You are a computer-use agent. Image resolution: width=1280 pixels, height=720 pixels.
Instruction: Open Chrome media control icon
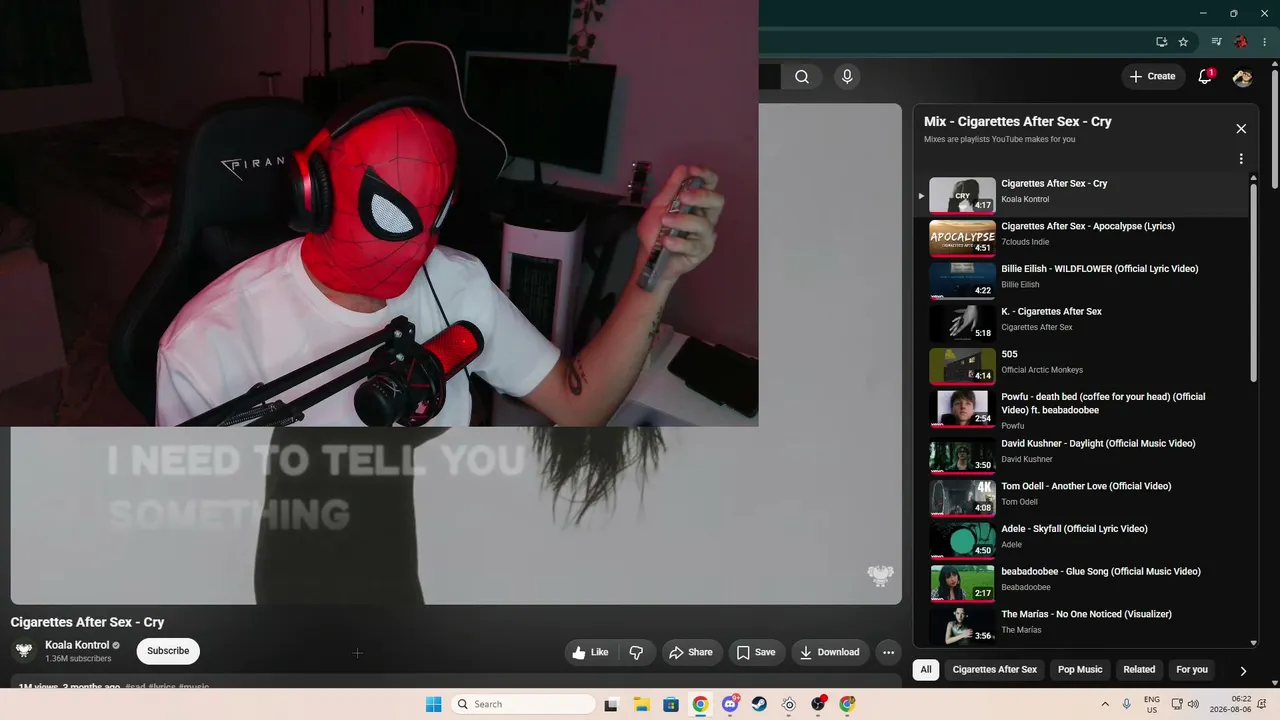1216,42
